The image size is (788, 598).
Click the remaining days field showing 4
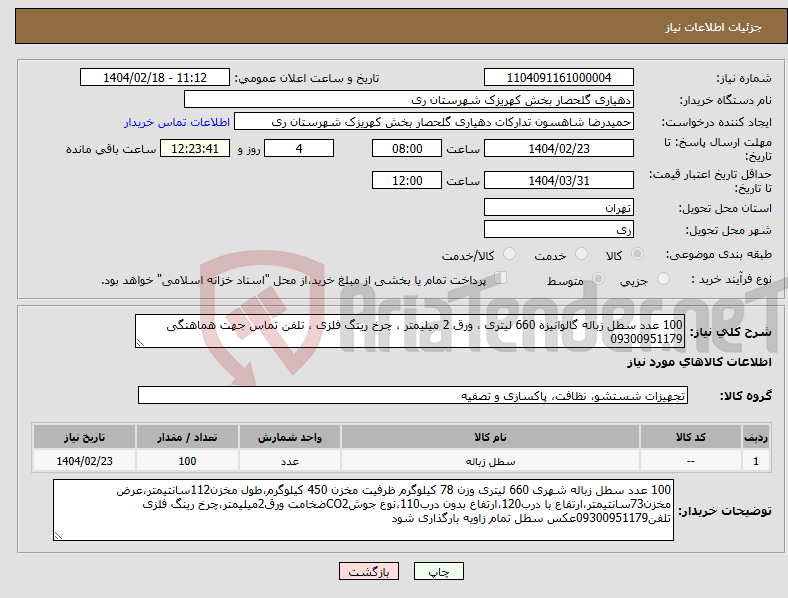[x=299, y=148]
